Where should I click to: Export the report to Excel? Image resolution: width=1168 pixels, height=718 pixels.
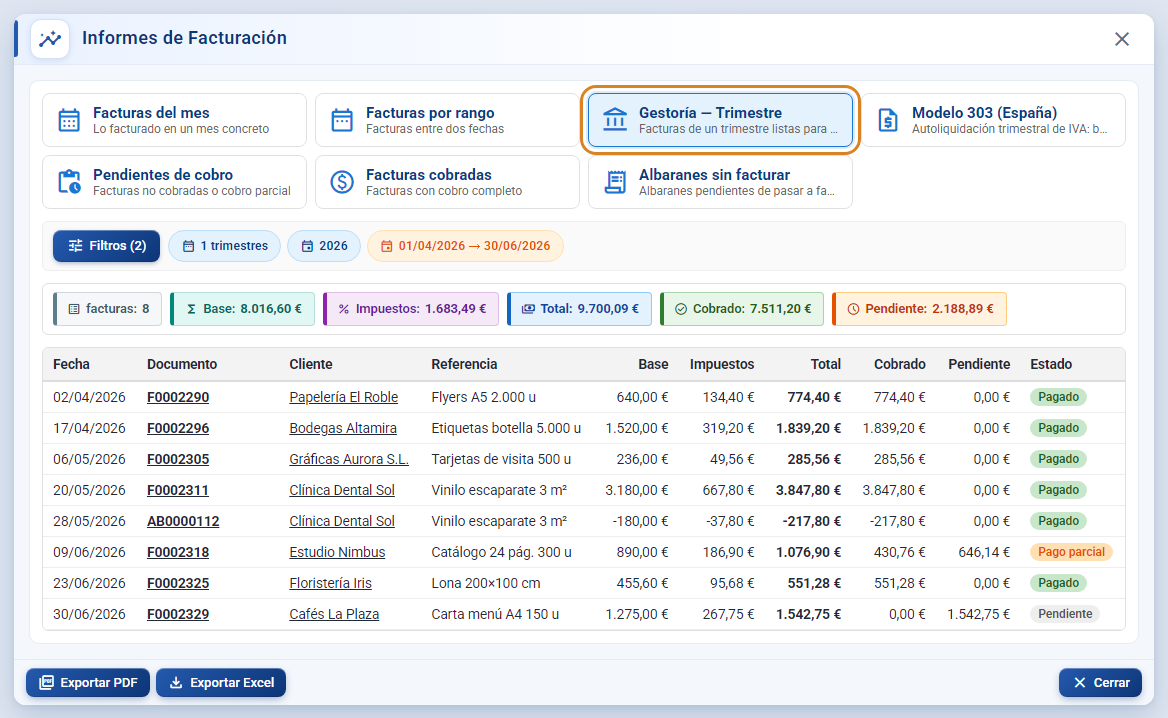(x=221, y=682)
